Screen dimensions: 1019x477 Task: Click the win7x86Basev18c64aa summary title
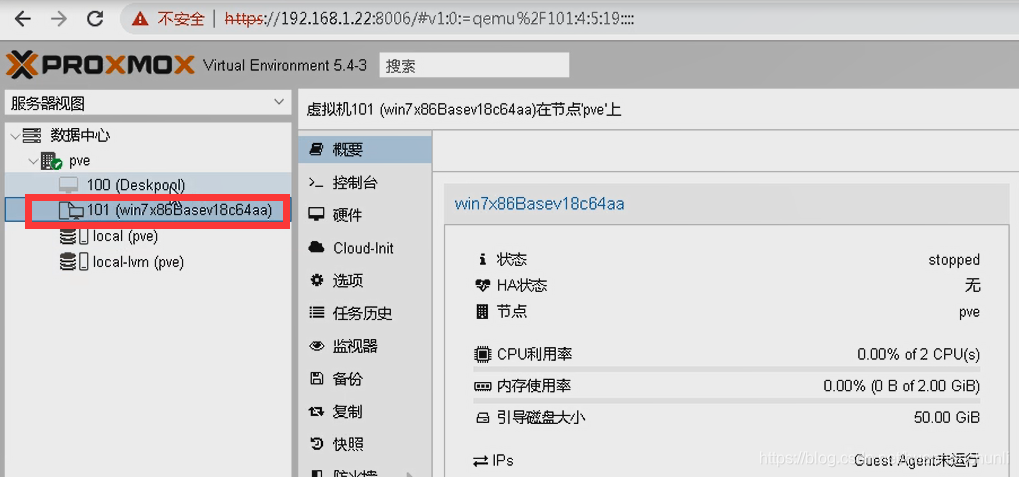(x=539, y=203)
